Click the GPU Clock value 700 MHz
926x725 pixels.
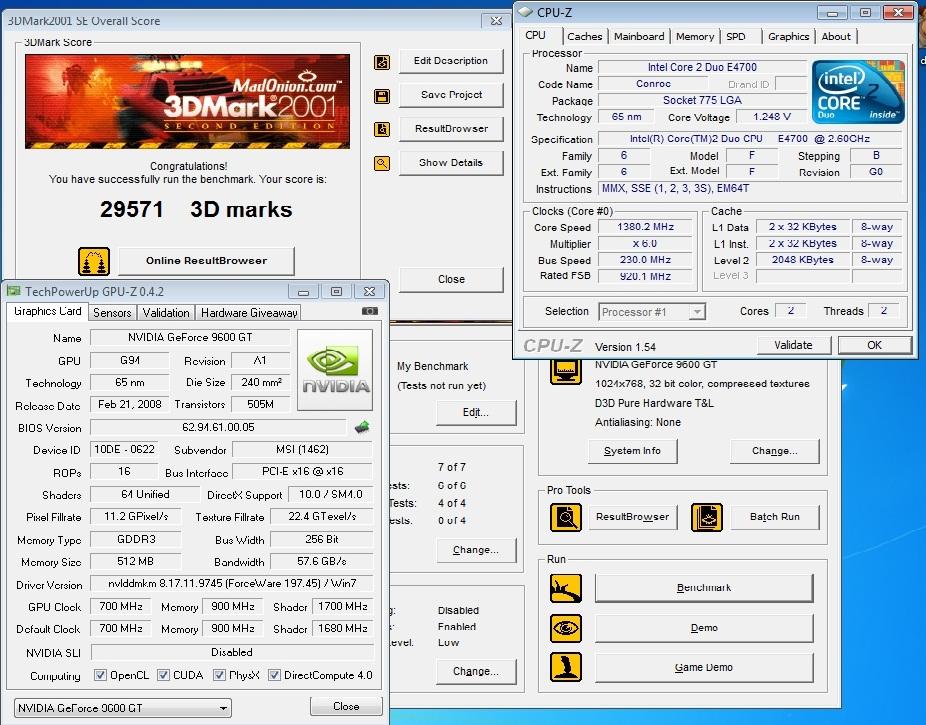click(x=120, y=607)
